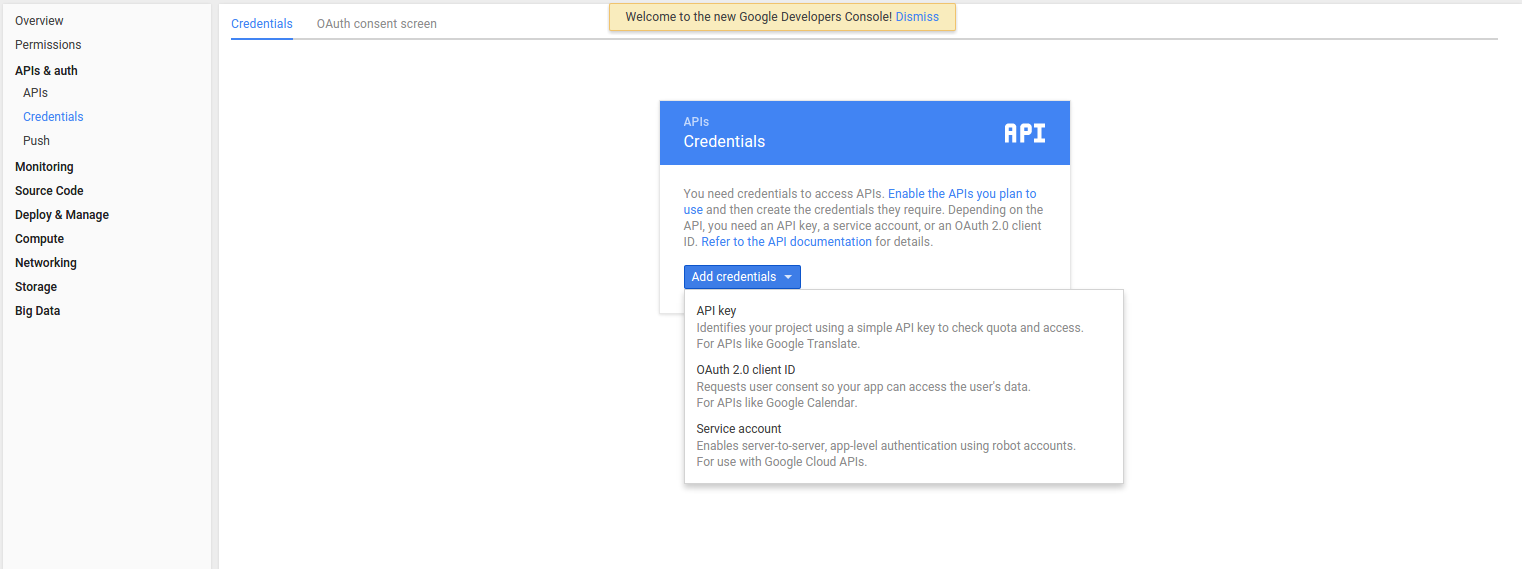Open Permissions in the left sidebar
Viewport: 1522px width, 569px height.
(48, 45)
